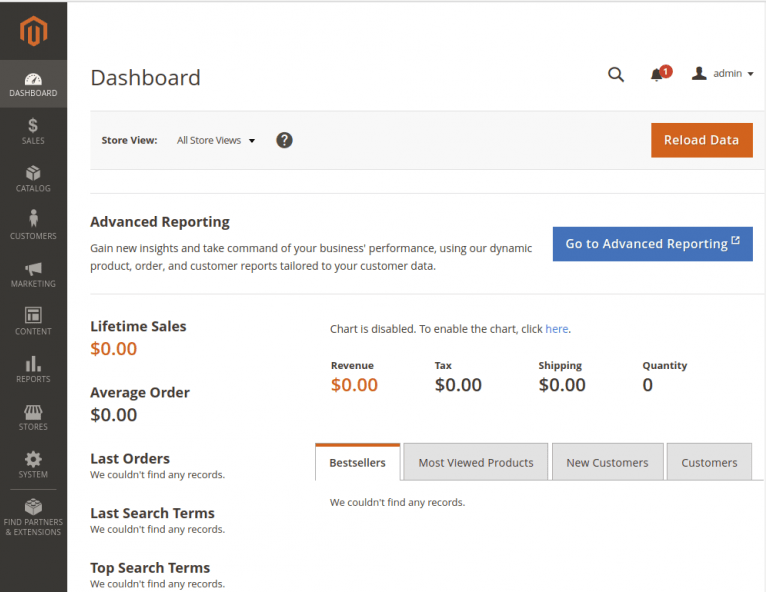Open the Customers sidebar section
This screenshot has width=766, height=592.
33,226
